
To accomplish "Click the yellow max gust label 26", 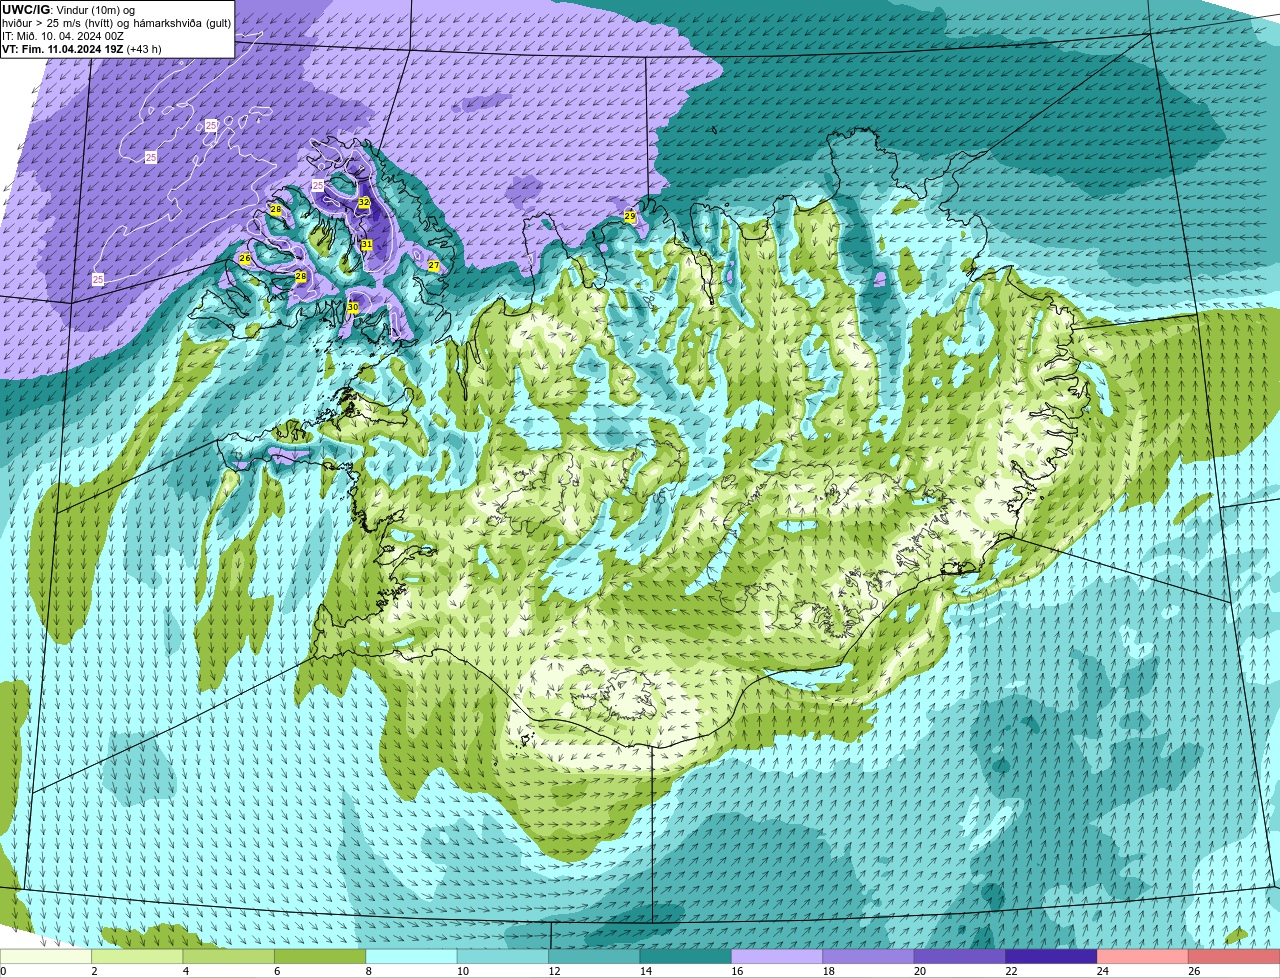I will (x=245, y=258).
